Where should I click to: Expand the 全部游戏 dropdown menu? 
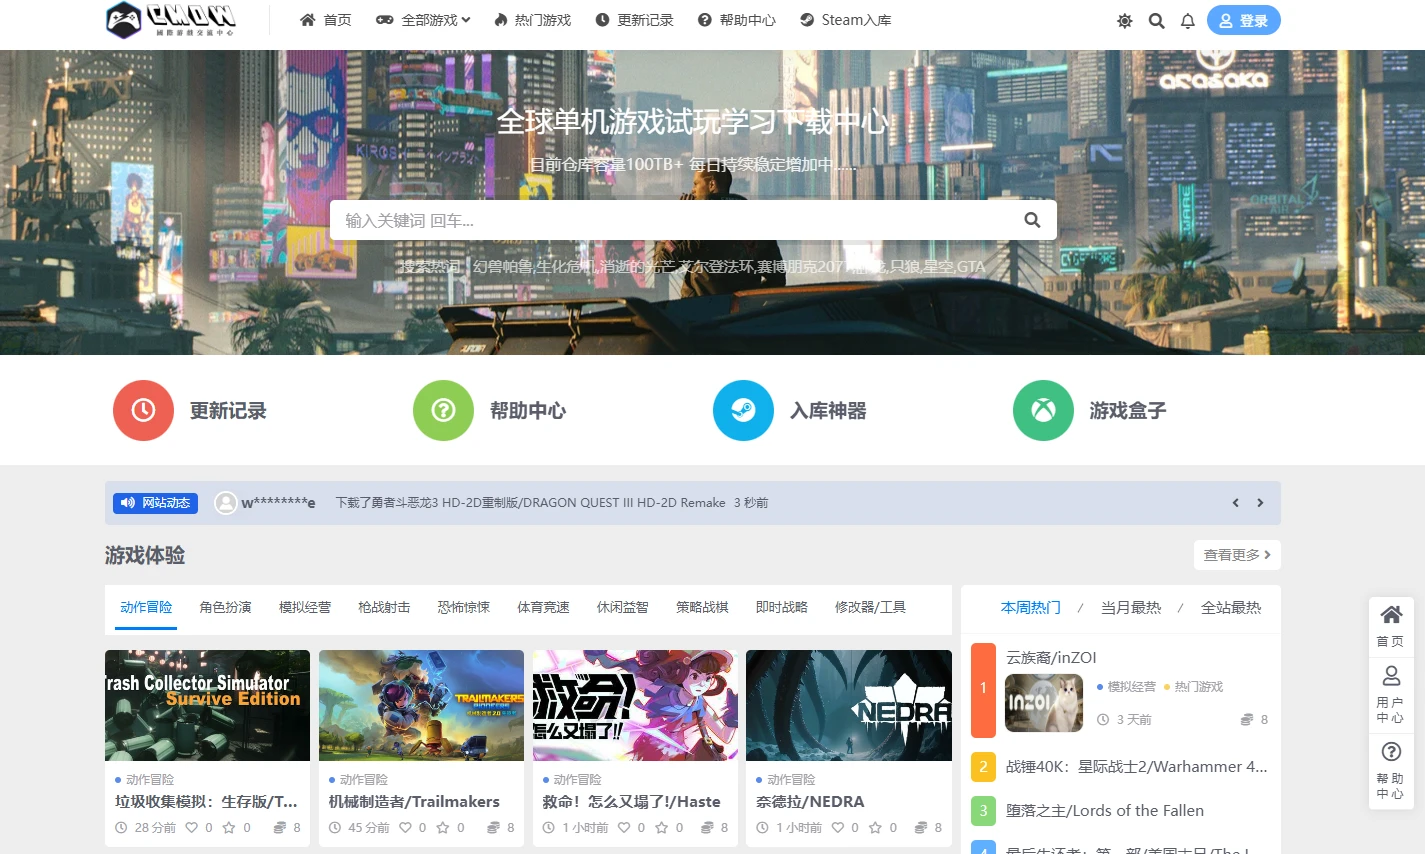(x=423, y=20)
